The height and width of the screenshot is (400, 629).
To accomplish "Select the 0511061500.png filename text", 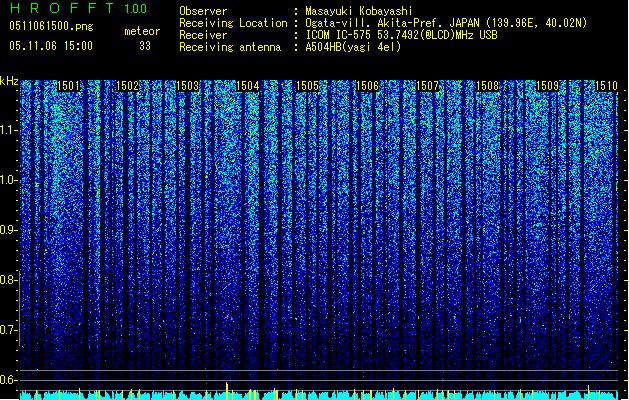I will (51, 27).
